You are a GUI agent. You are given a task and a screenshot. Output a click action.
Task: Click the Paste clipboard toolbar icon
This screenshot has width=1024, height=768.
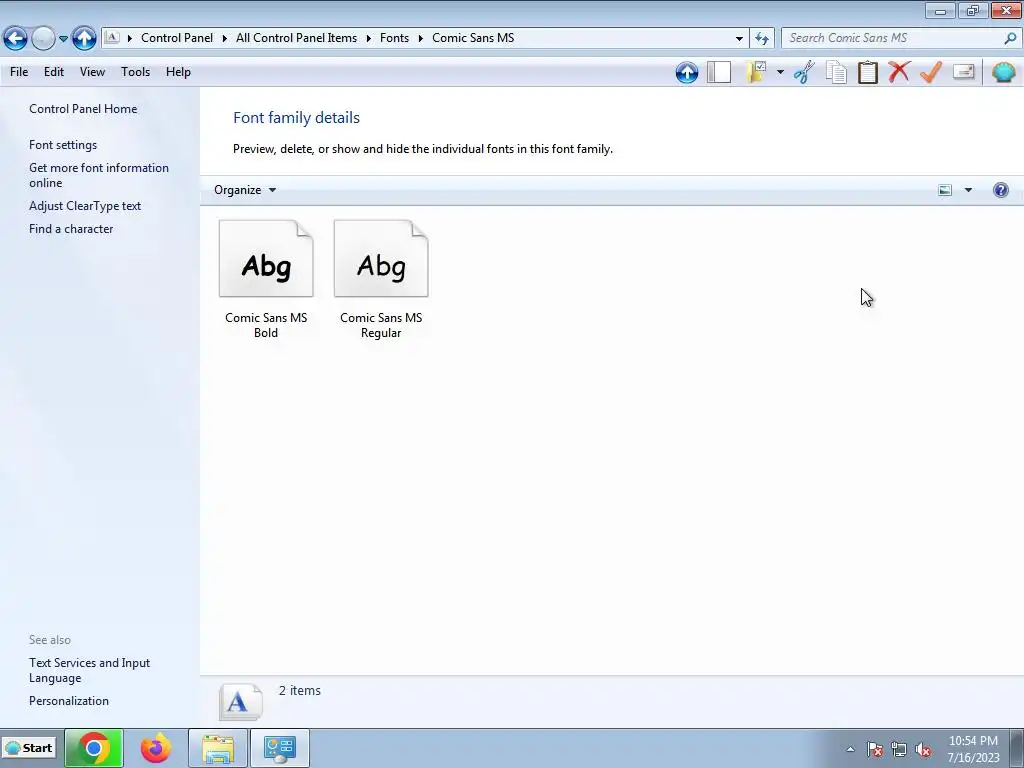coord(867,72)
